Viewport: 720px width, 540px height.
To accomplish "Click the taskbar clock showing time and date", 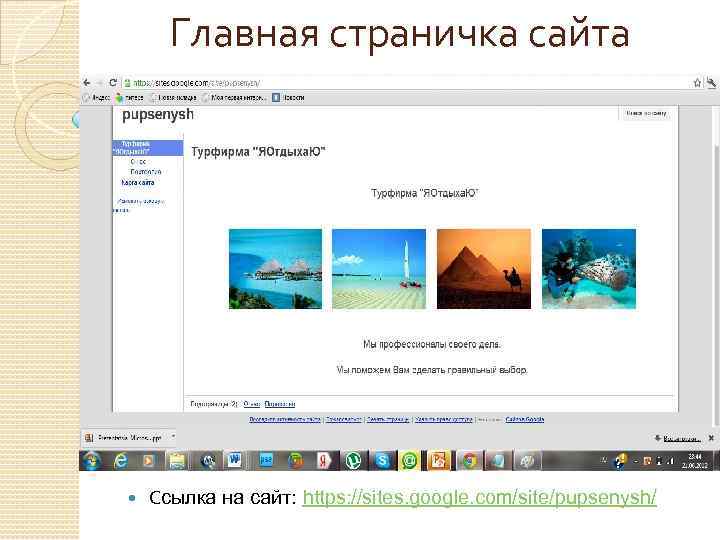I will click(x=694, y=461).
